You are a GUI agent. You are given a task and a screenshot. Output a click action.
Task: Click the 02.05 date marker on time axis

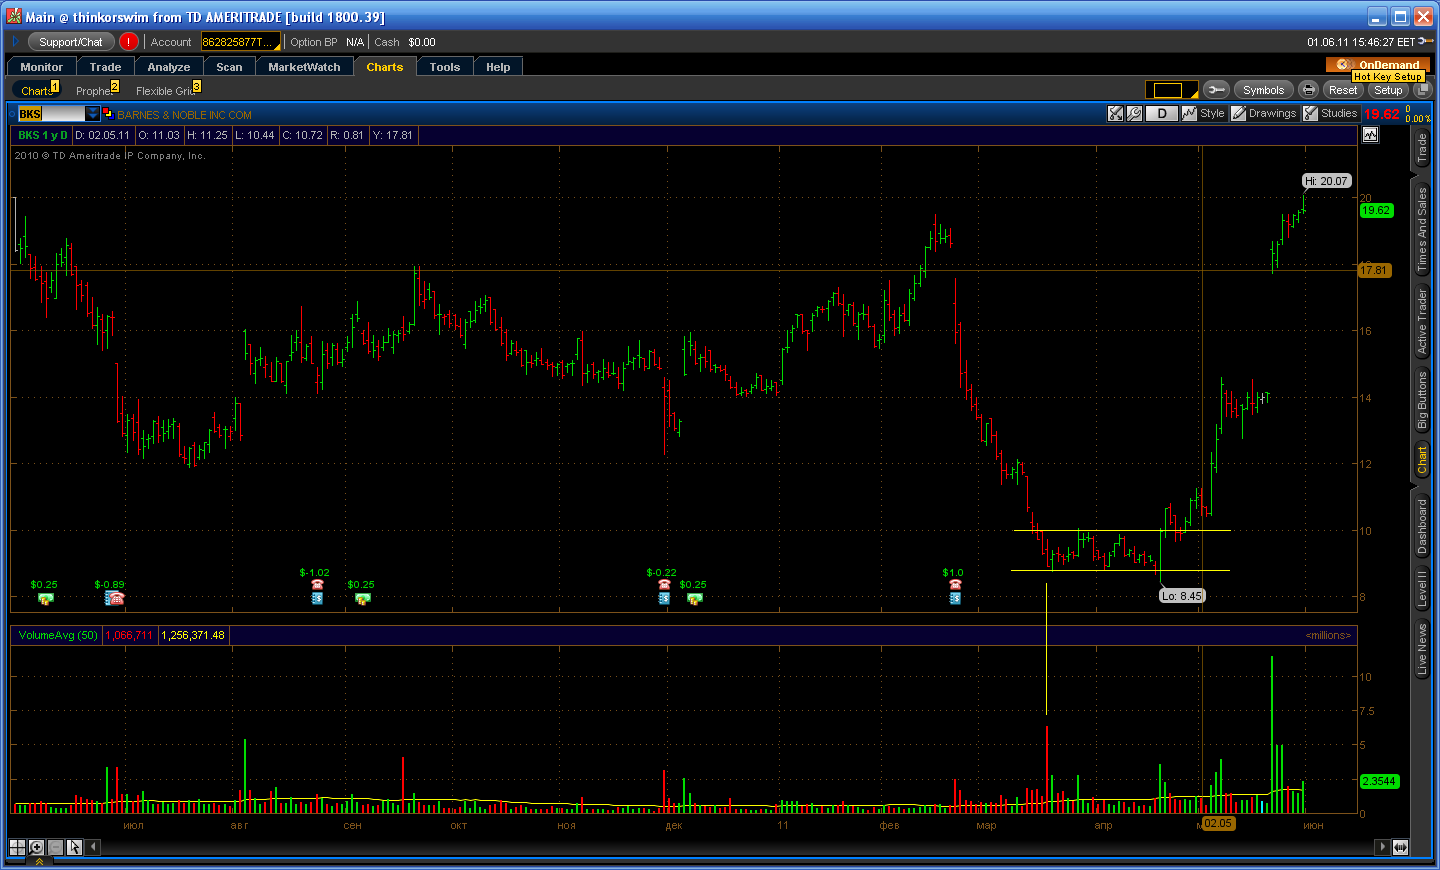click(x=1218, y=823)
